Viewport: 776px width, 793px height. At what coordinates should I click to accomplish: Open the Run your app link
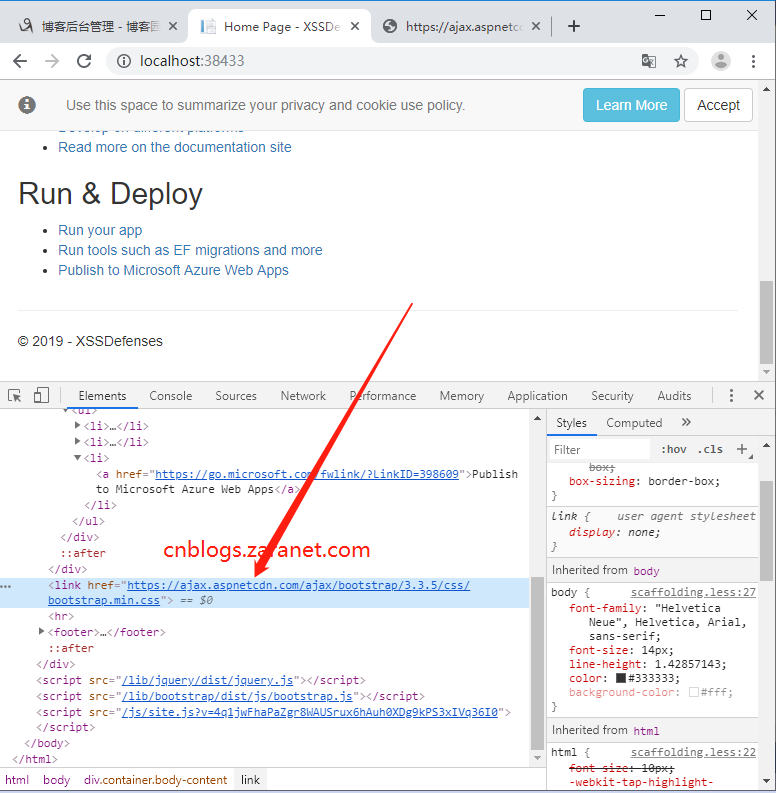pos(100,230)
